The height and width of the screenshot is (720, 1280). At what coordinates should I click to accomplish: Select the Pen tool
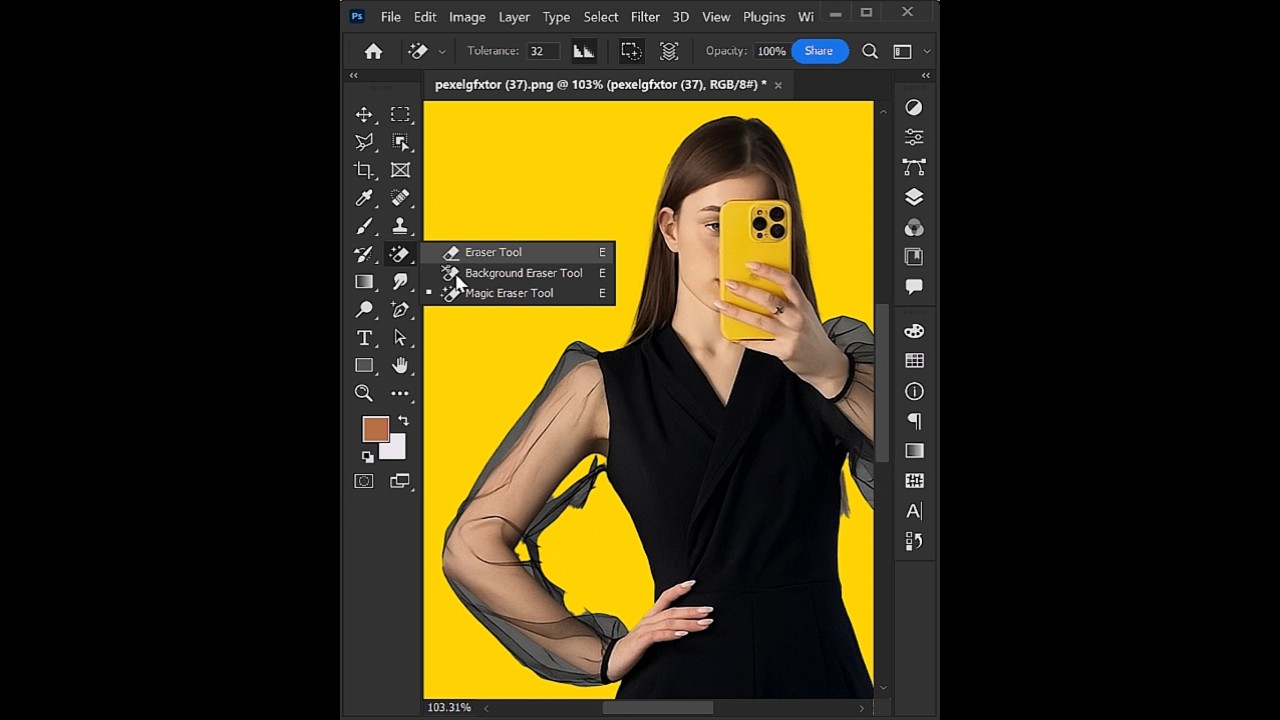tap(400, 310)
